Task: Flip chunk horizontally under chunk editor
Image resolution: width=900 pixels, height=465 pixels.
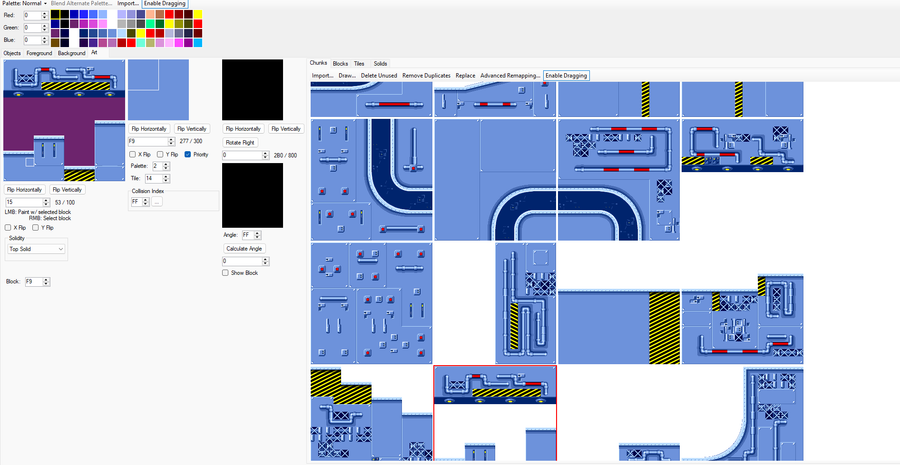Action: tap(25, 189)
